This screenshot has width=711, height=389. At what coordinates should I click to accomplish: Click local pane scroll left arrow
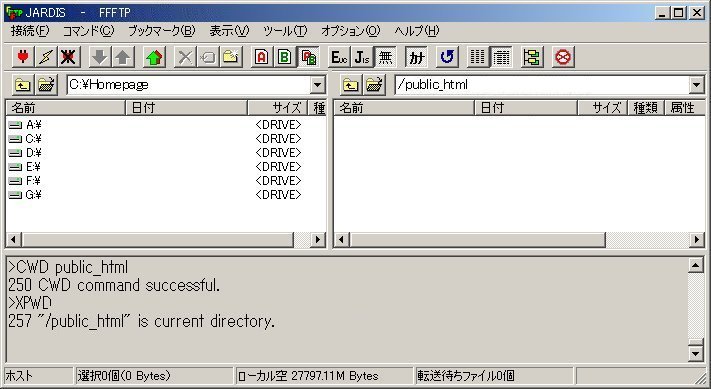tap(14, 239)
